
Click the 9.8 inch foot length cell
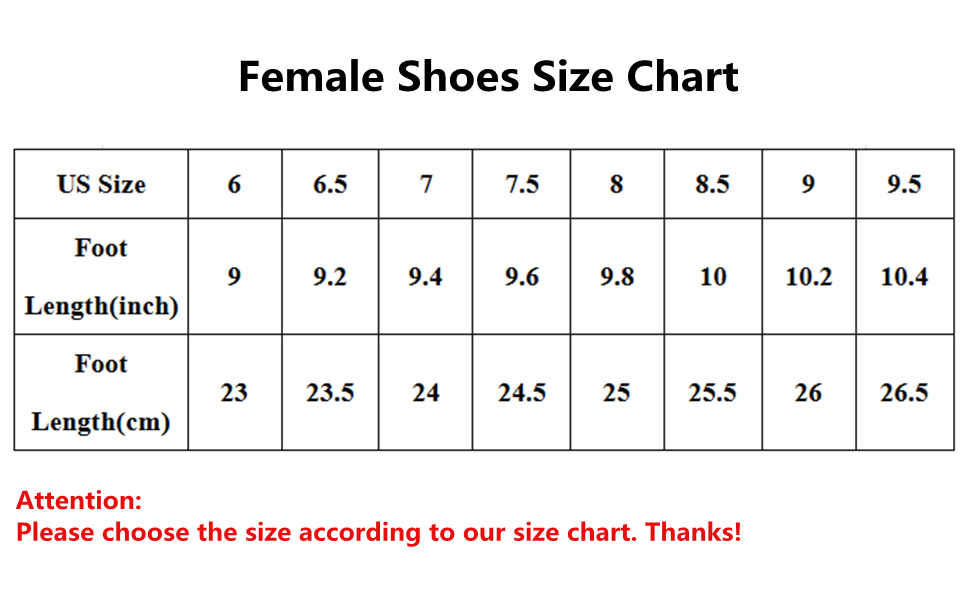click(x=617, y=276)
